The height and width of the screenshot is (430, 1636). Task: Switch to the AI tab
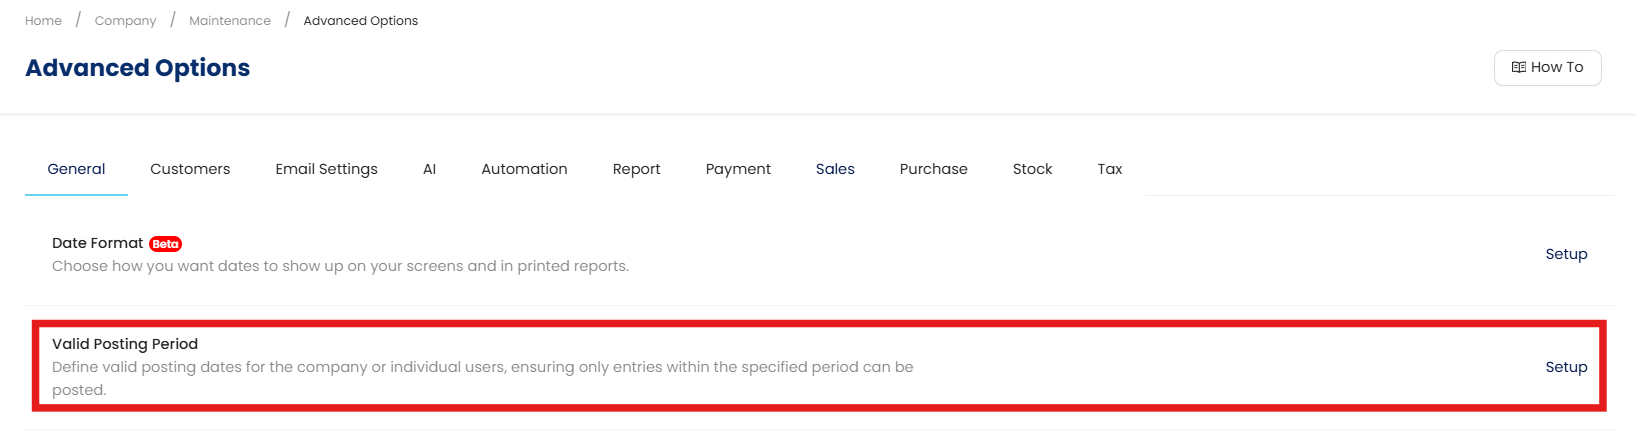click(429, 169)
